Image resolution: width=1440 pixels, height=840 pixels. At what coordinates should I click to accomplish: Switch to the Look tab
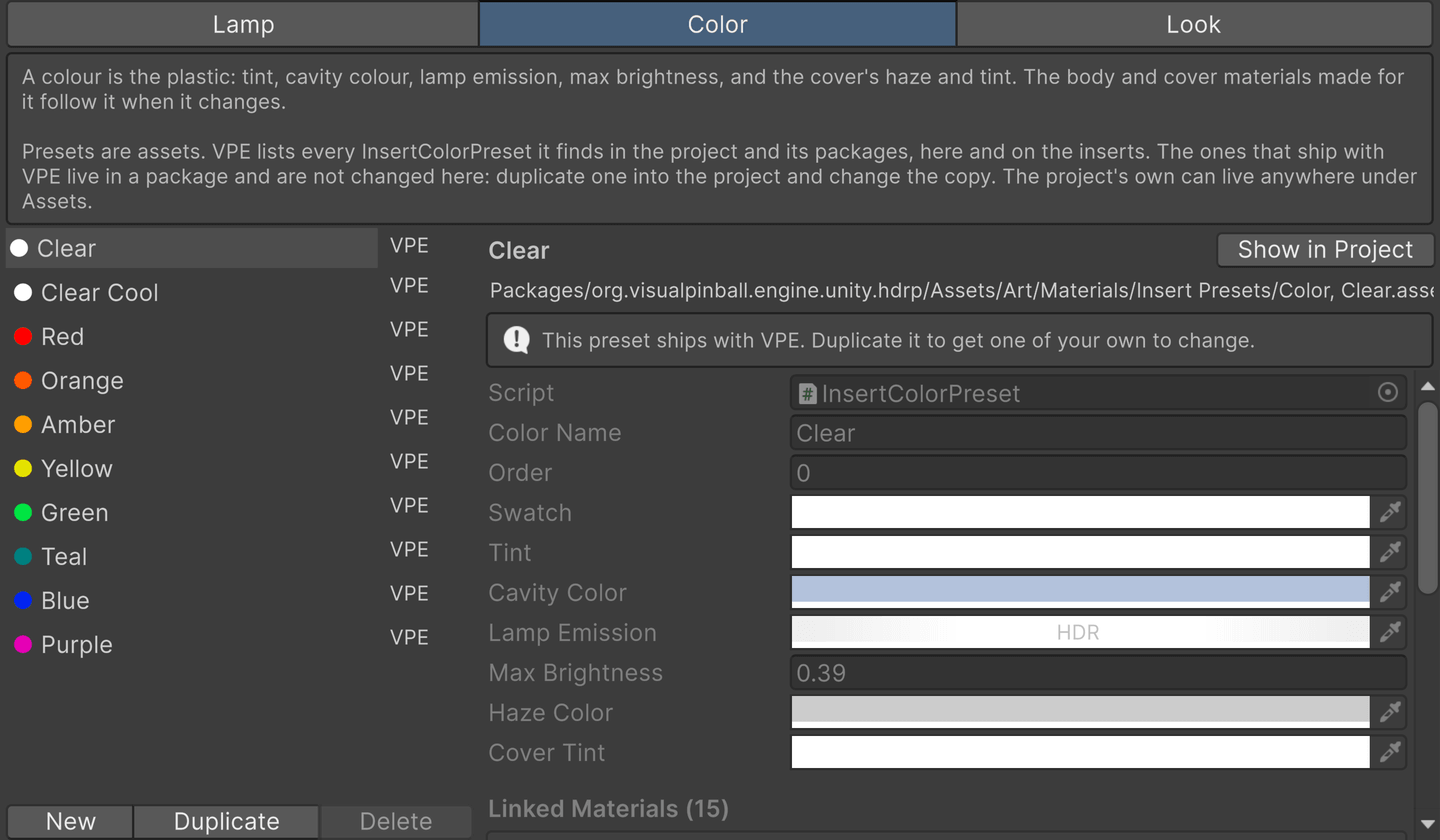coord(1194,24)
